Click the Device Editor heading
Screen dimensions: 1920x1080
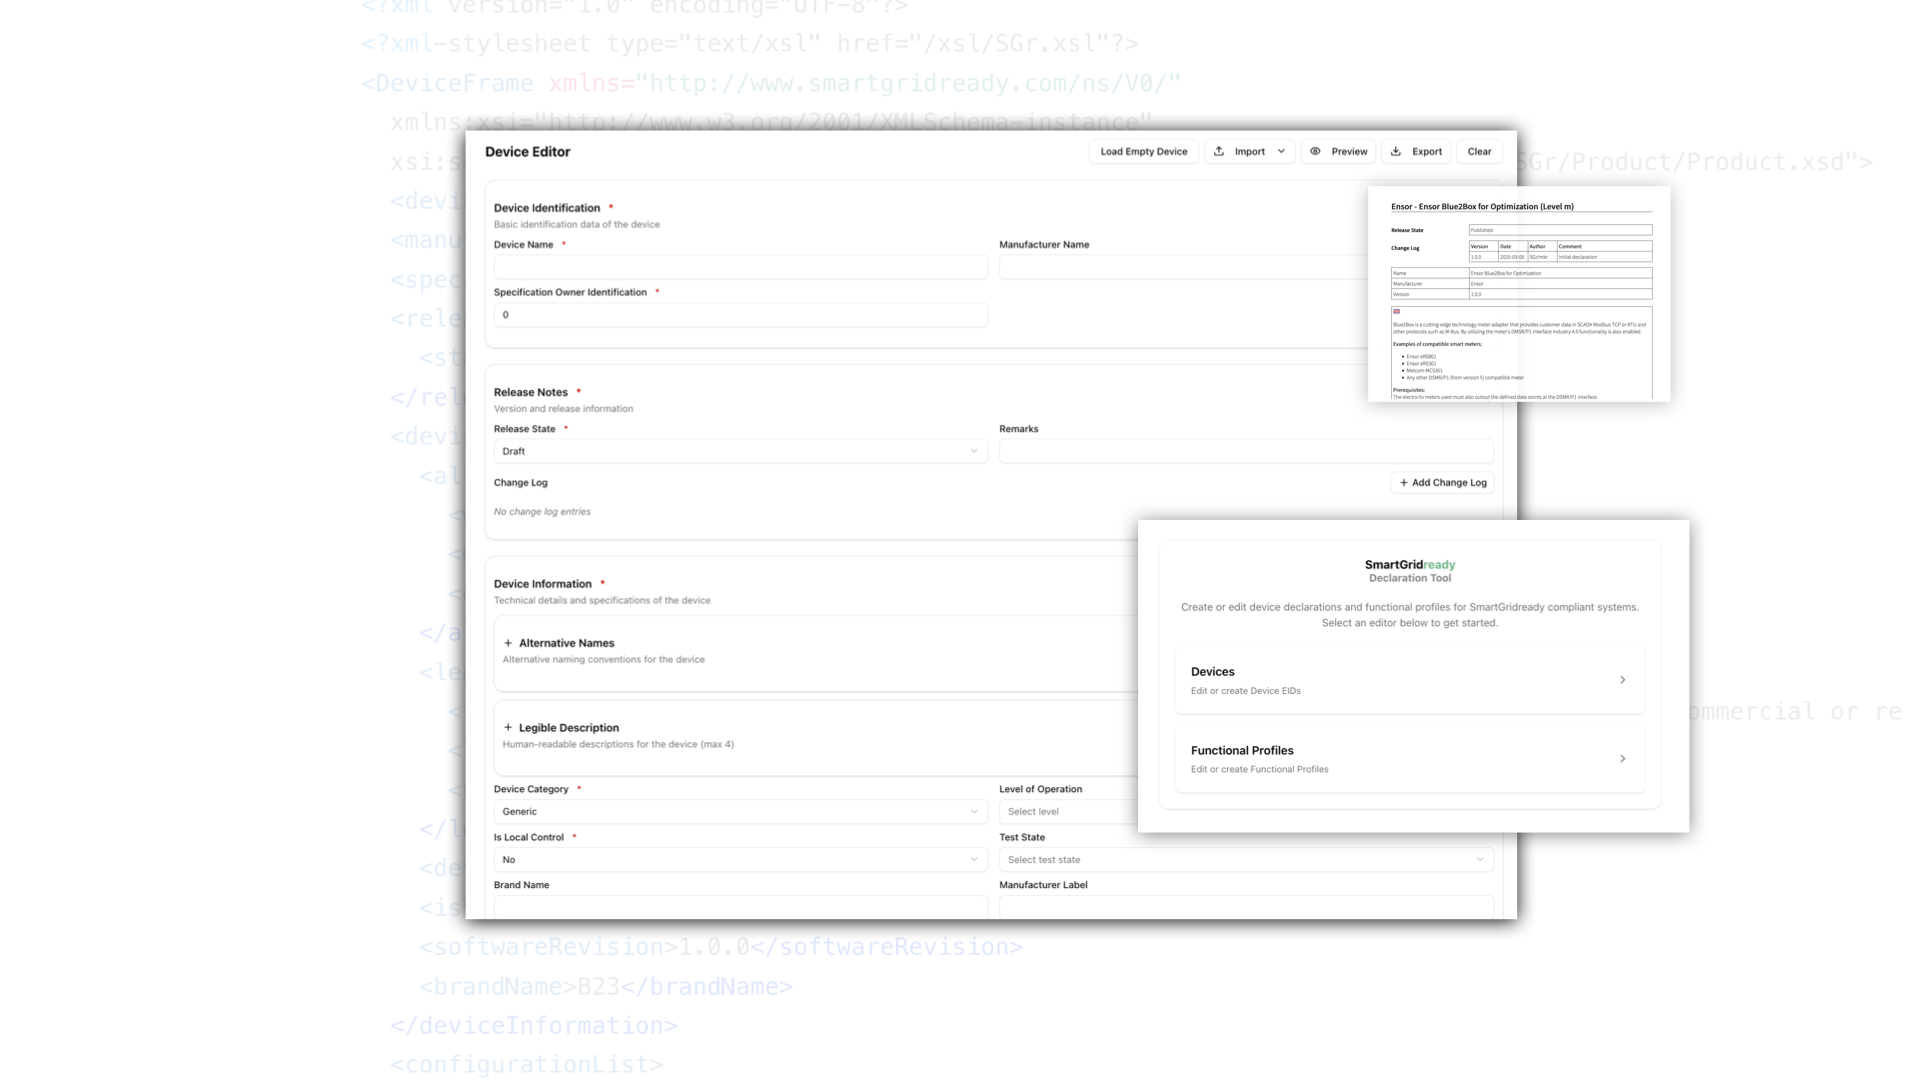527,152
